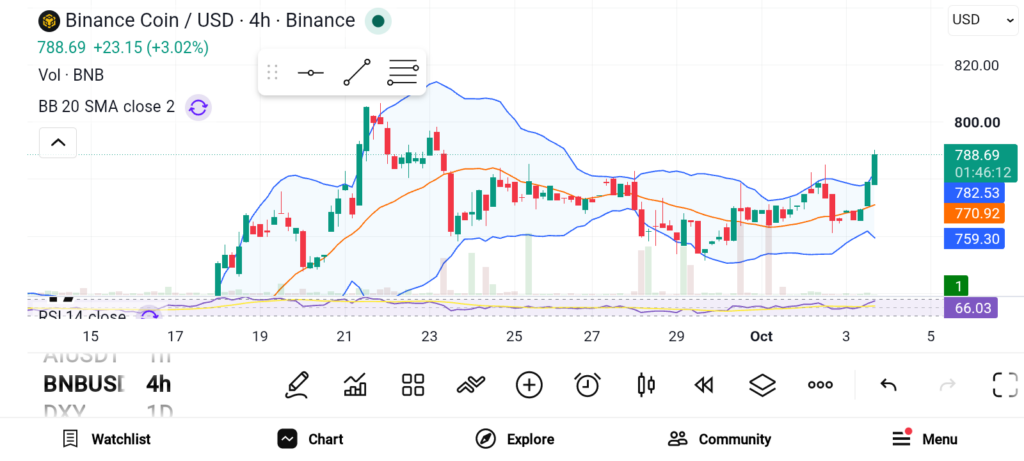Click the BB 20 SMA close 2 label
Image resolution: width=1024 pixels, height=461 pixels.
[106, 106]
